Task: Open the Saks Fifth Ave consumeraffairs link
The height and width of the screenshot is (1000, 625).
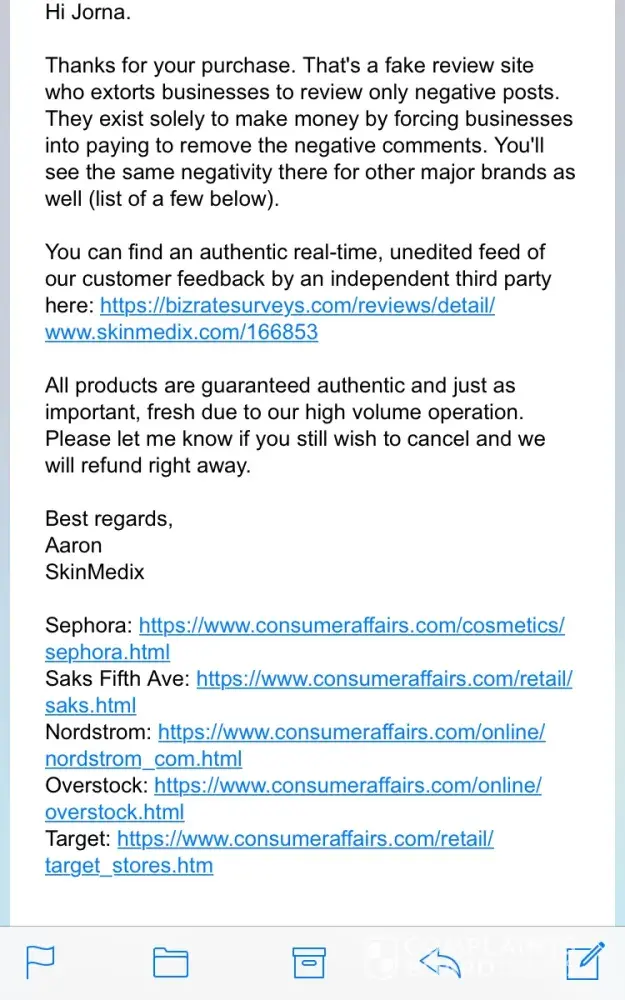Action: pos(384,679)
